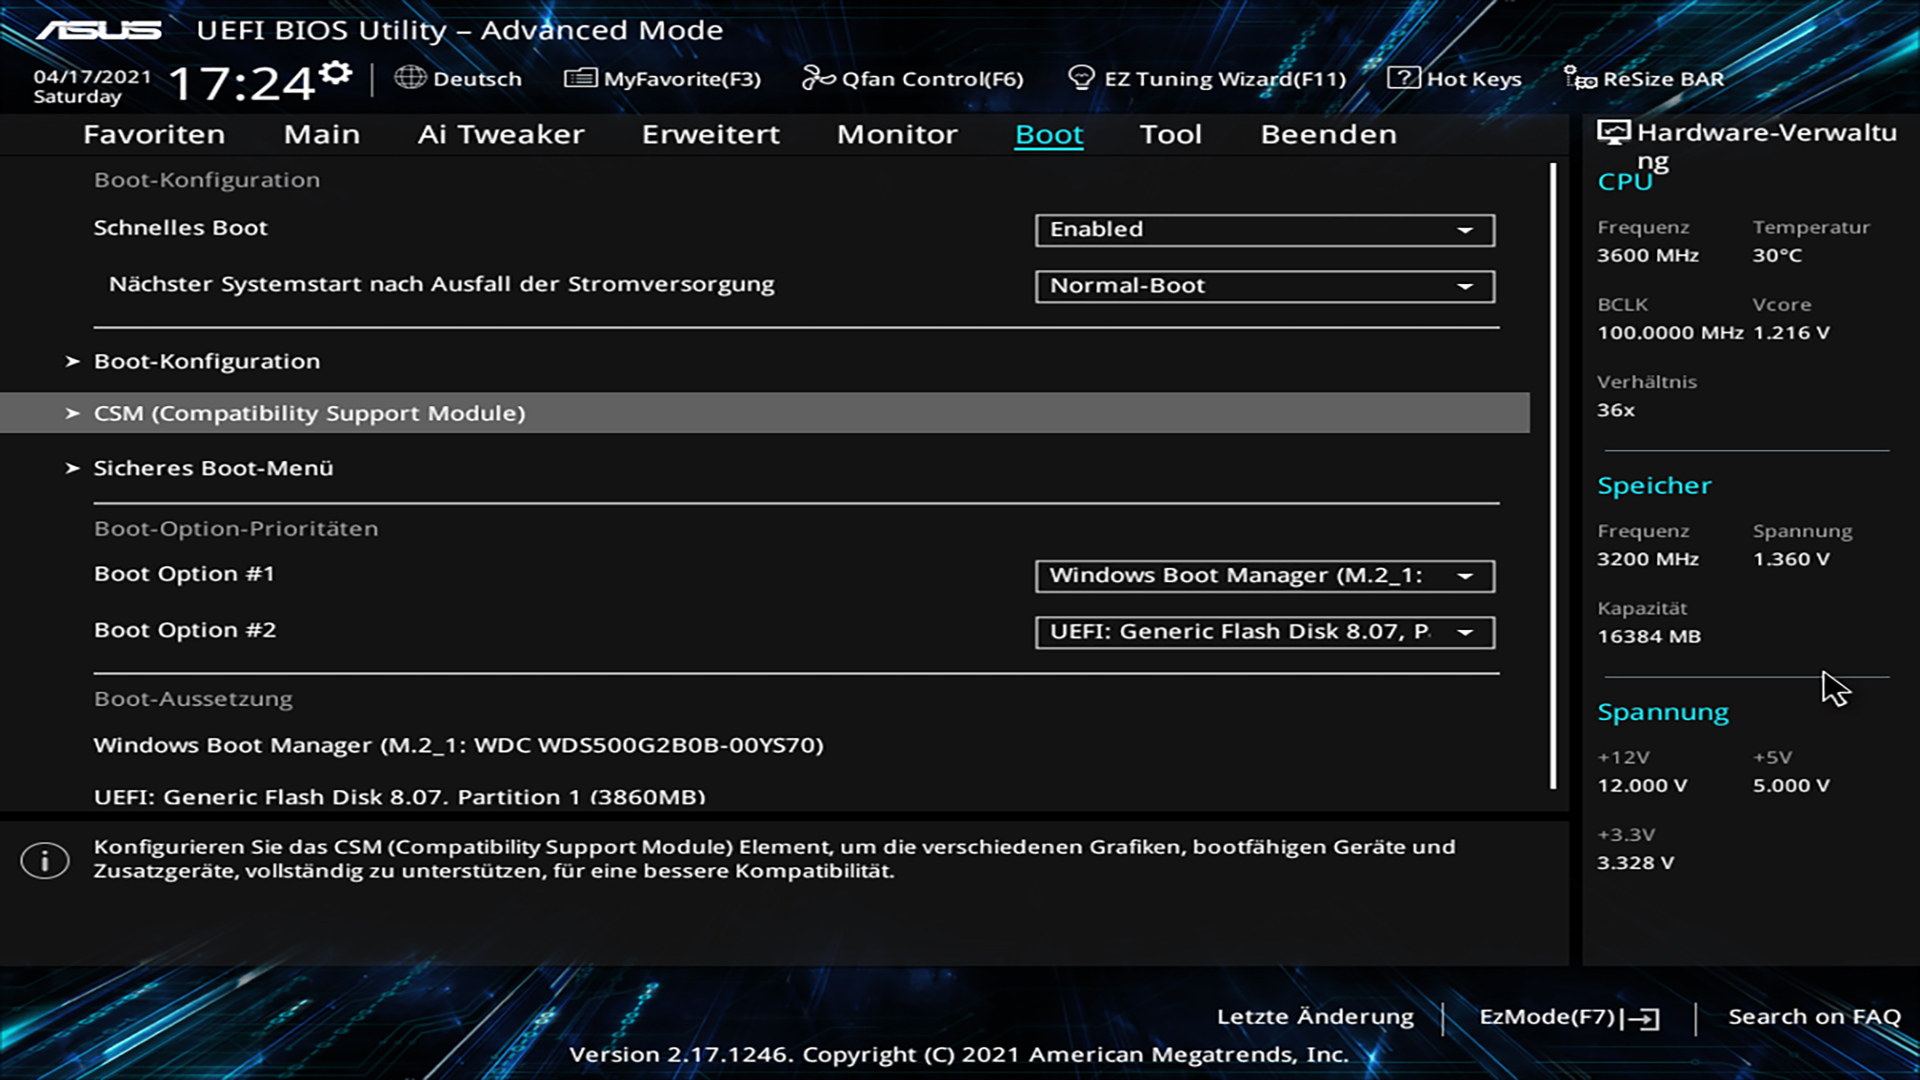Expand the Sicheres Boot-Menü submenu
The image size is (1920, 1080).
[x=213, y=468]
